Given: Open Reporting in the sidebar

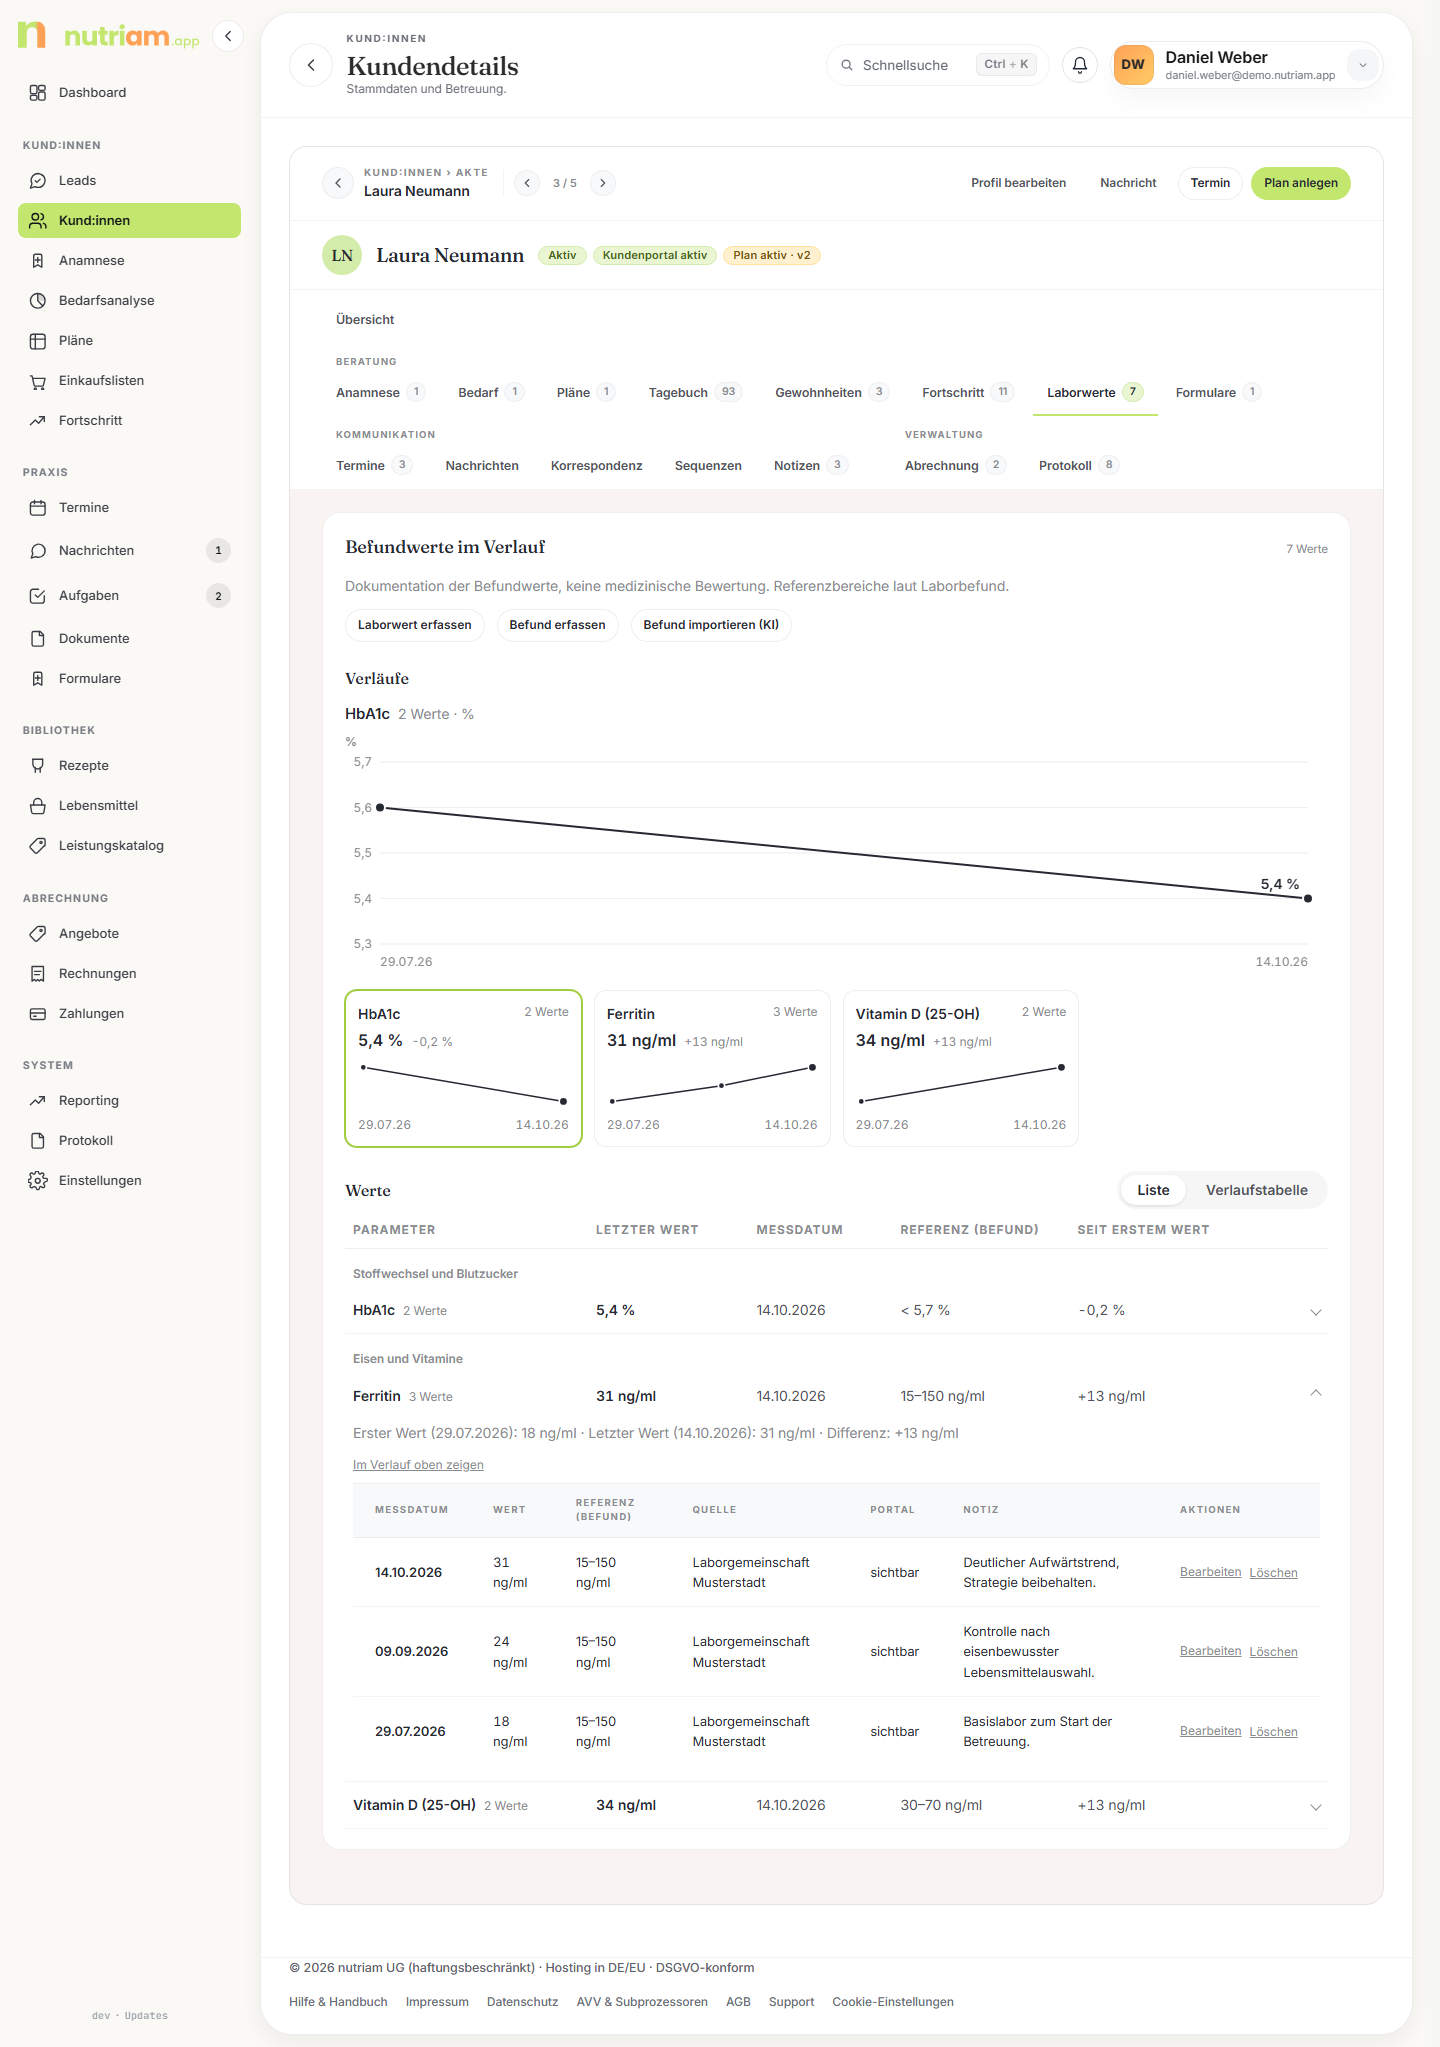Looking at the screenshot, I should (129, 1101).
